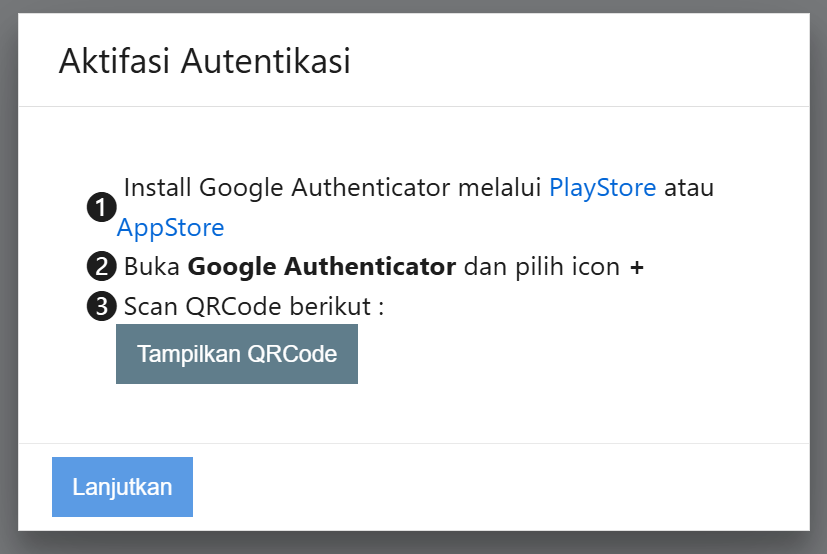Screen dimensions: 827x554
Task: Dismiss dialog via gray backdrop above the title
Action: click(414, 6)
